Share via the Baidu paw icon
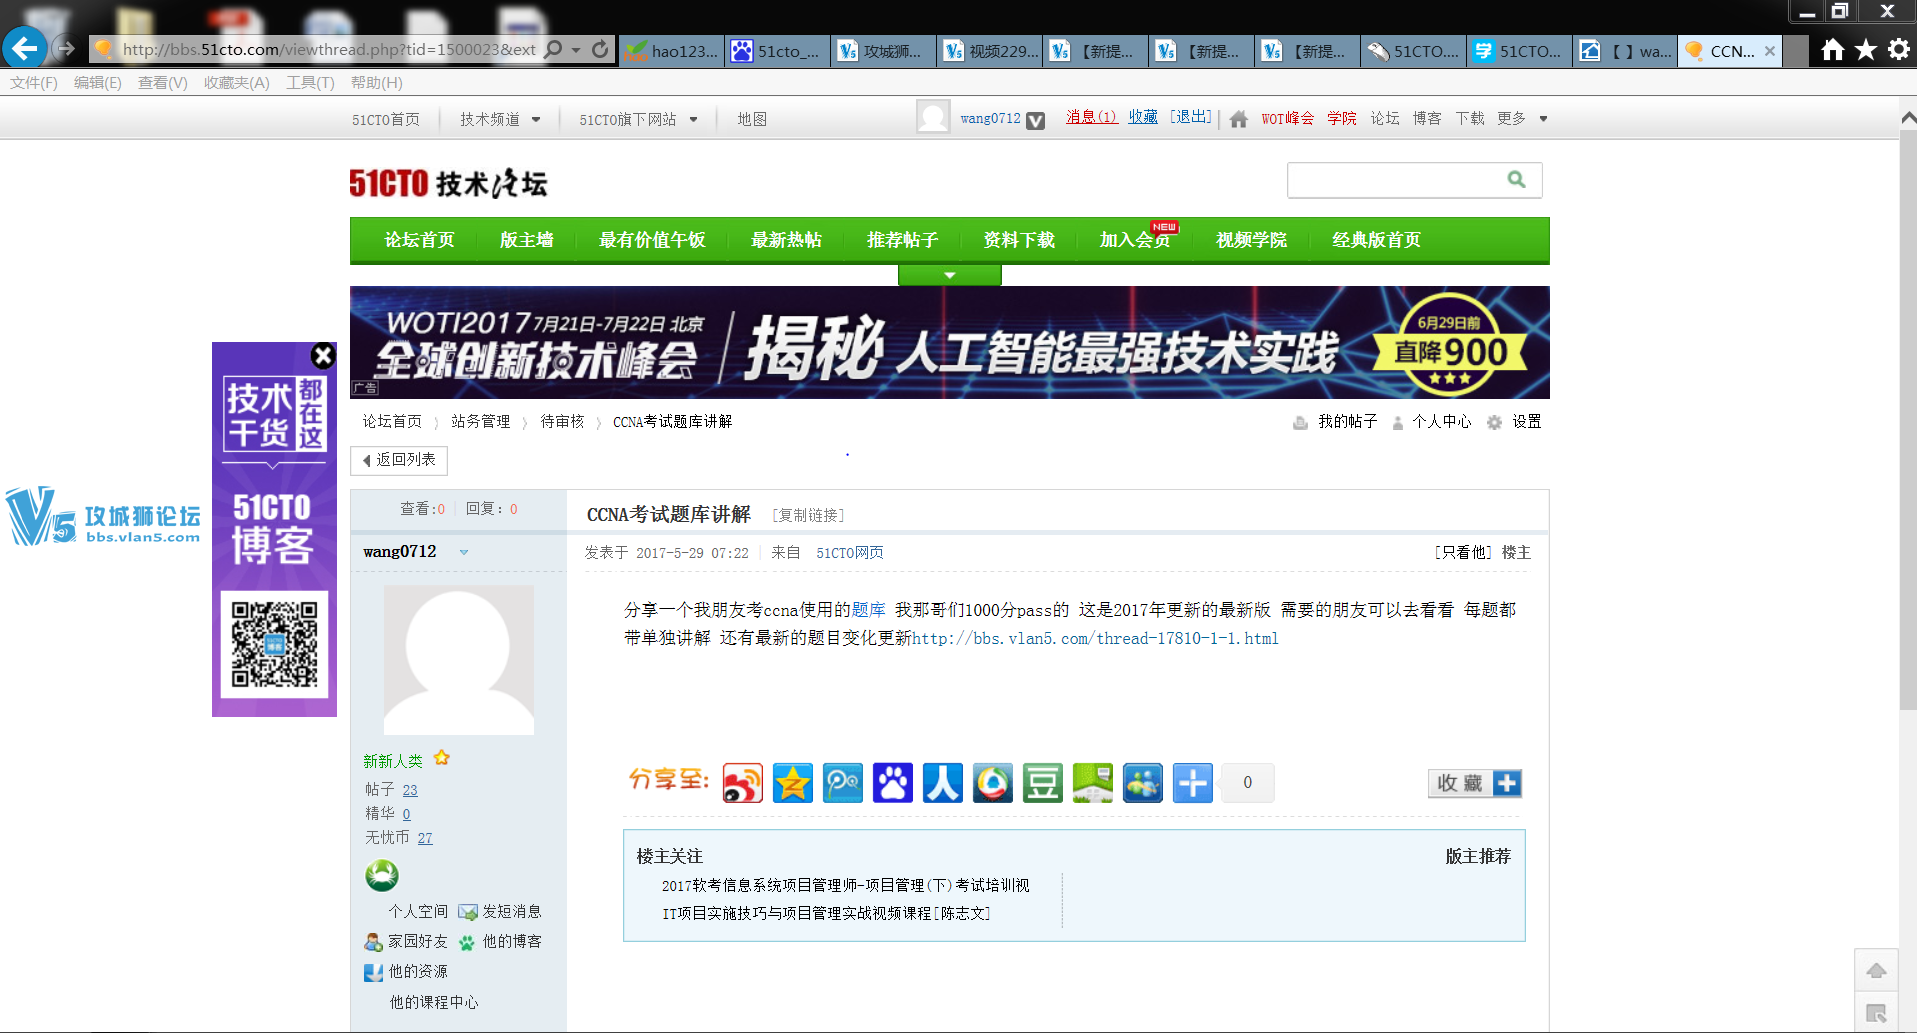This screenshot has width=1917, height=1033. click(892, 783)
